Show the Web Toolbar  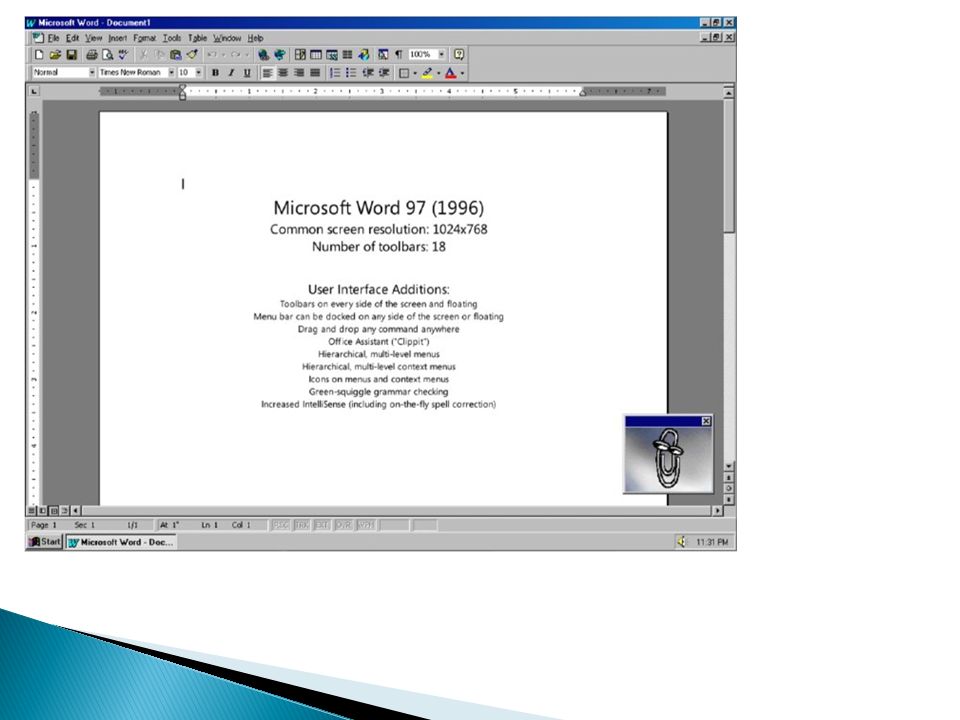(280, 54)
